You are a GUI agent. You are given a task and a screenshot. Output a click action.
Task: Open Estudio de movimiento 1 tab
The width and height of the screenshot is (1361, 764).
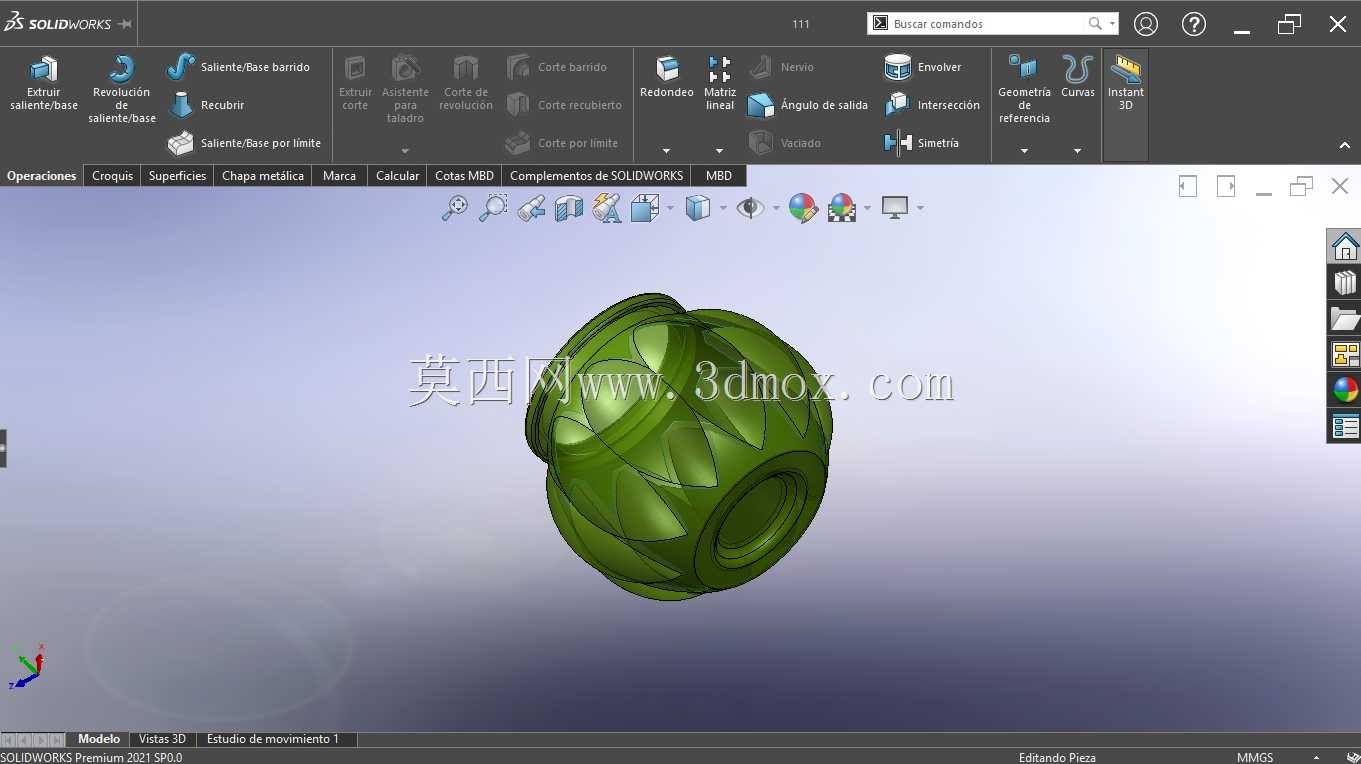(x=273, y=739)
